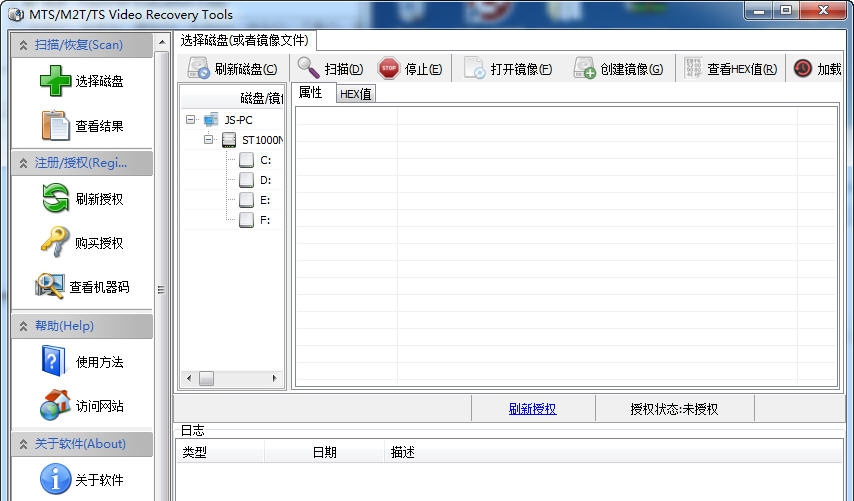The width and height of the screenshot is (854, 501).
Task: Open 查看机器码 magnifier icon
Action: pyautogui.click(x=50, y=286)
